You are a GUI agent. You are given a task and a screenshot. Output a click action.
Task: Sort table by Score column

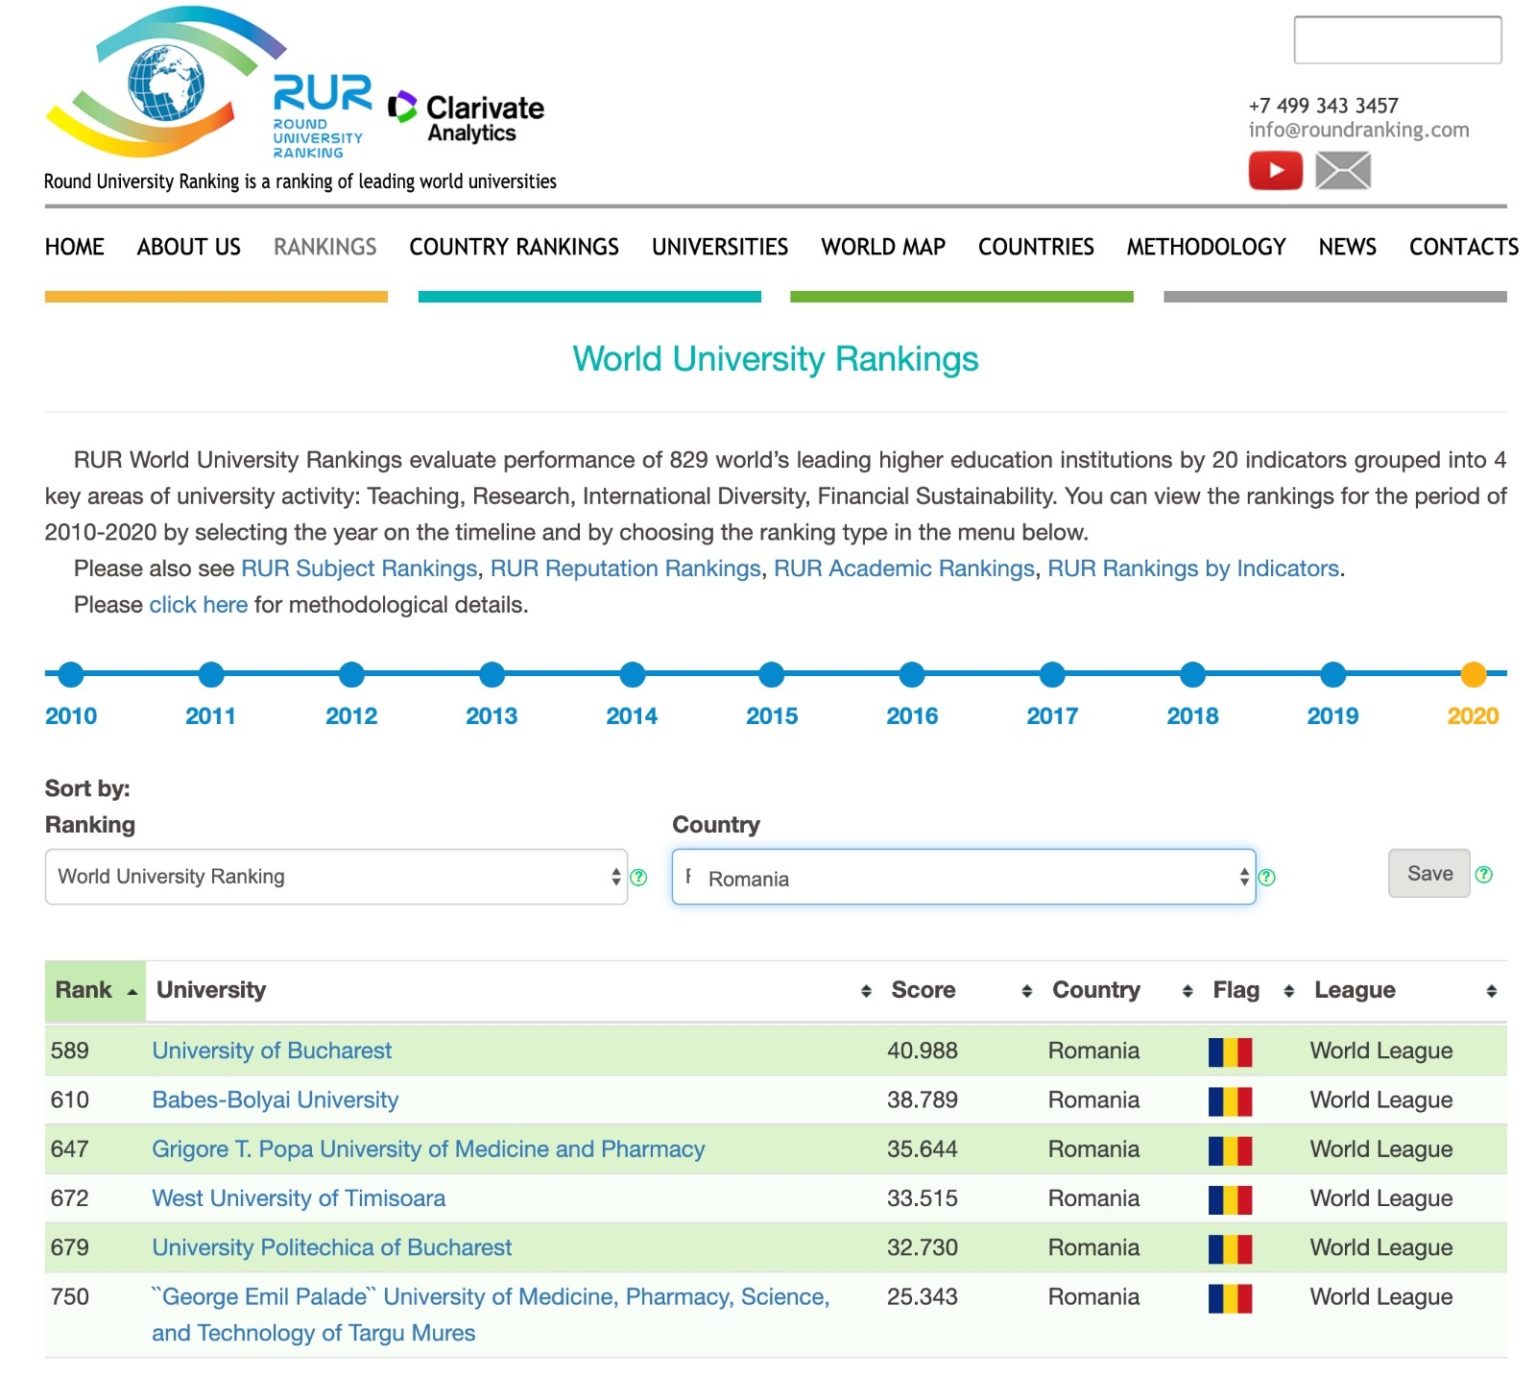(923, 990)
